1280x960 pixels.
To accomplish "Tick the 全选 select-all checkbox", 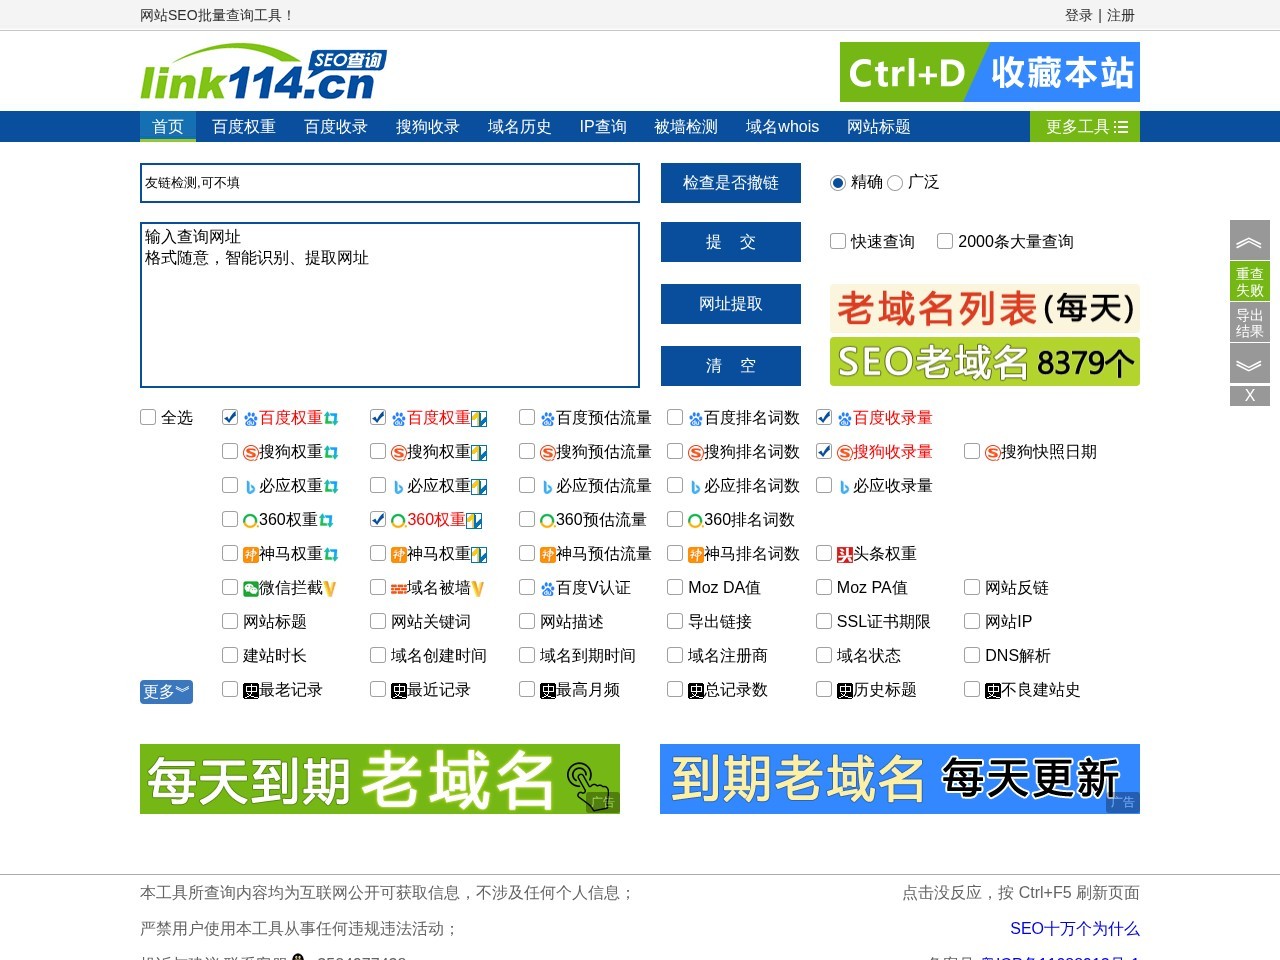I will click(x=148, y=417).
